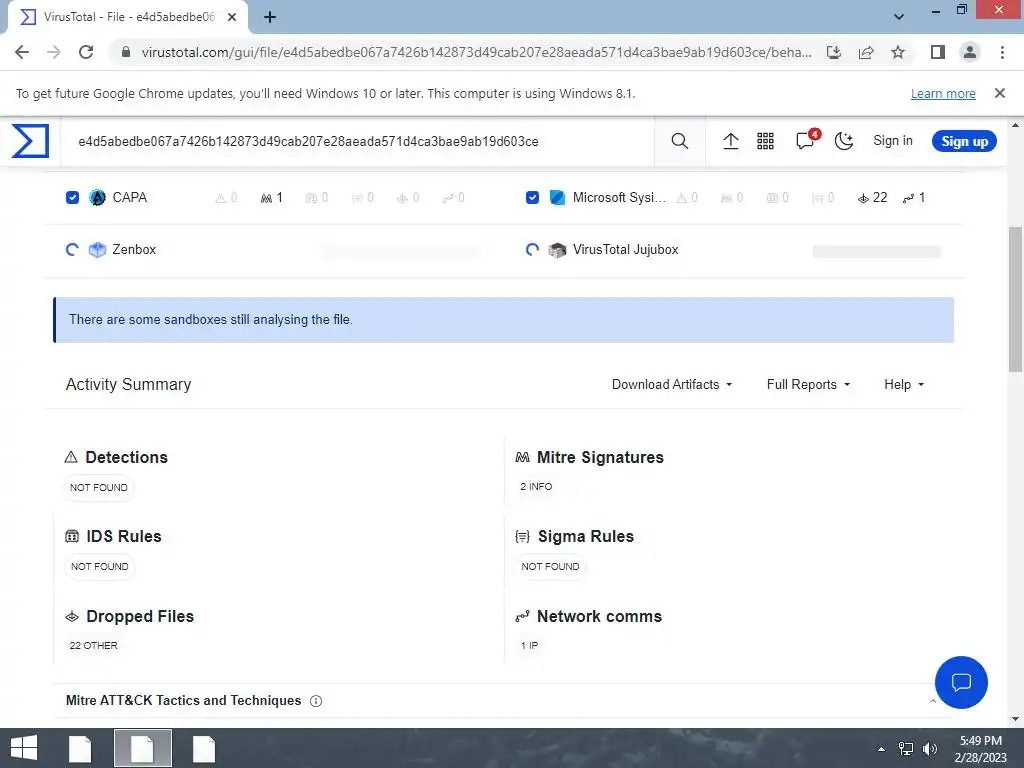
Task: Toggle dark mode moon icon
Action: (844, 141)
